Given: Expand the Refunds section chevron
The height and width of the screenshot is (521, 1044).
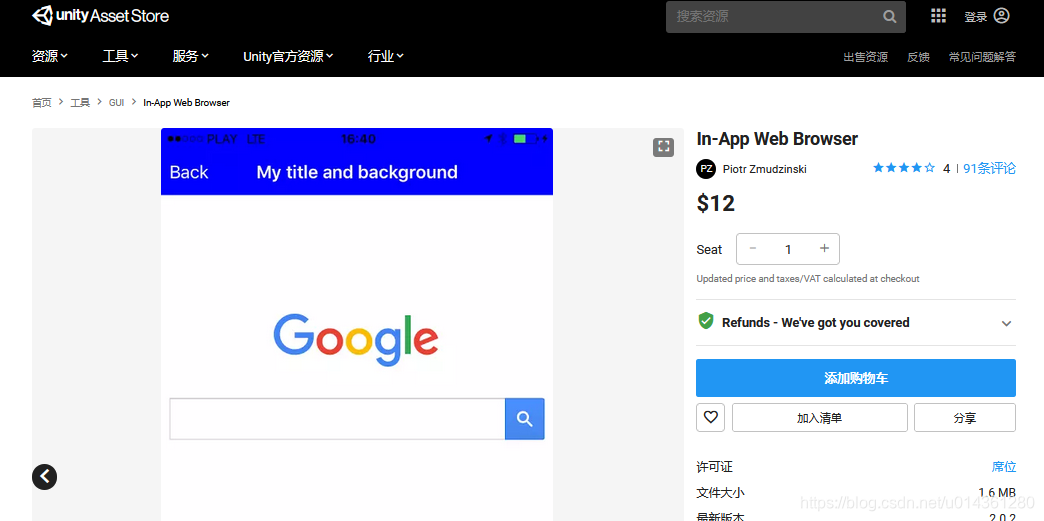Looking at the screenshot, I should click(1006, 323).
